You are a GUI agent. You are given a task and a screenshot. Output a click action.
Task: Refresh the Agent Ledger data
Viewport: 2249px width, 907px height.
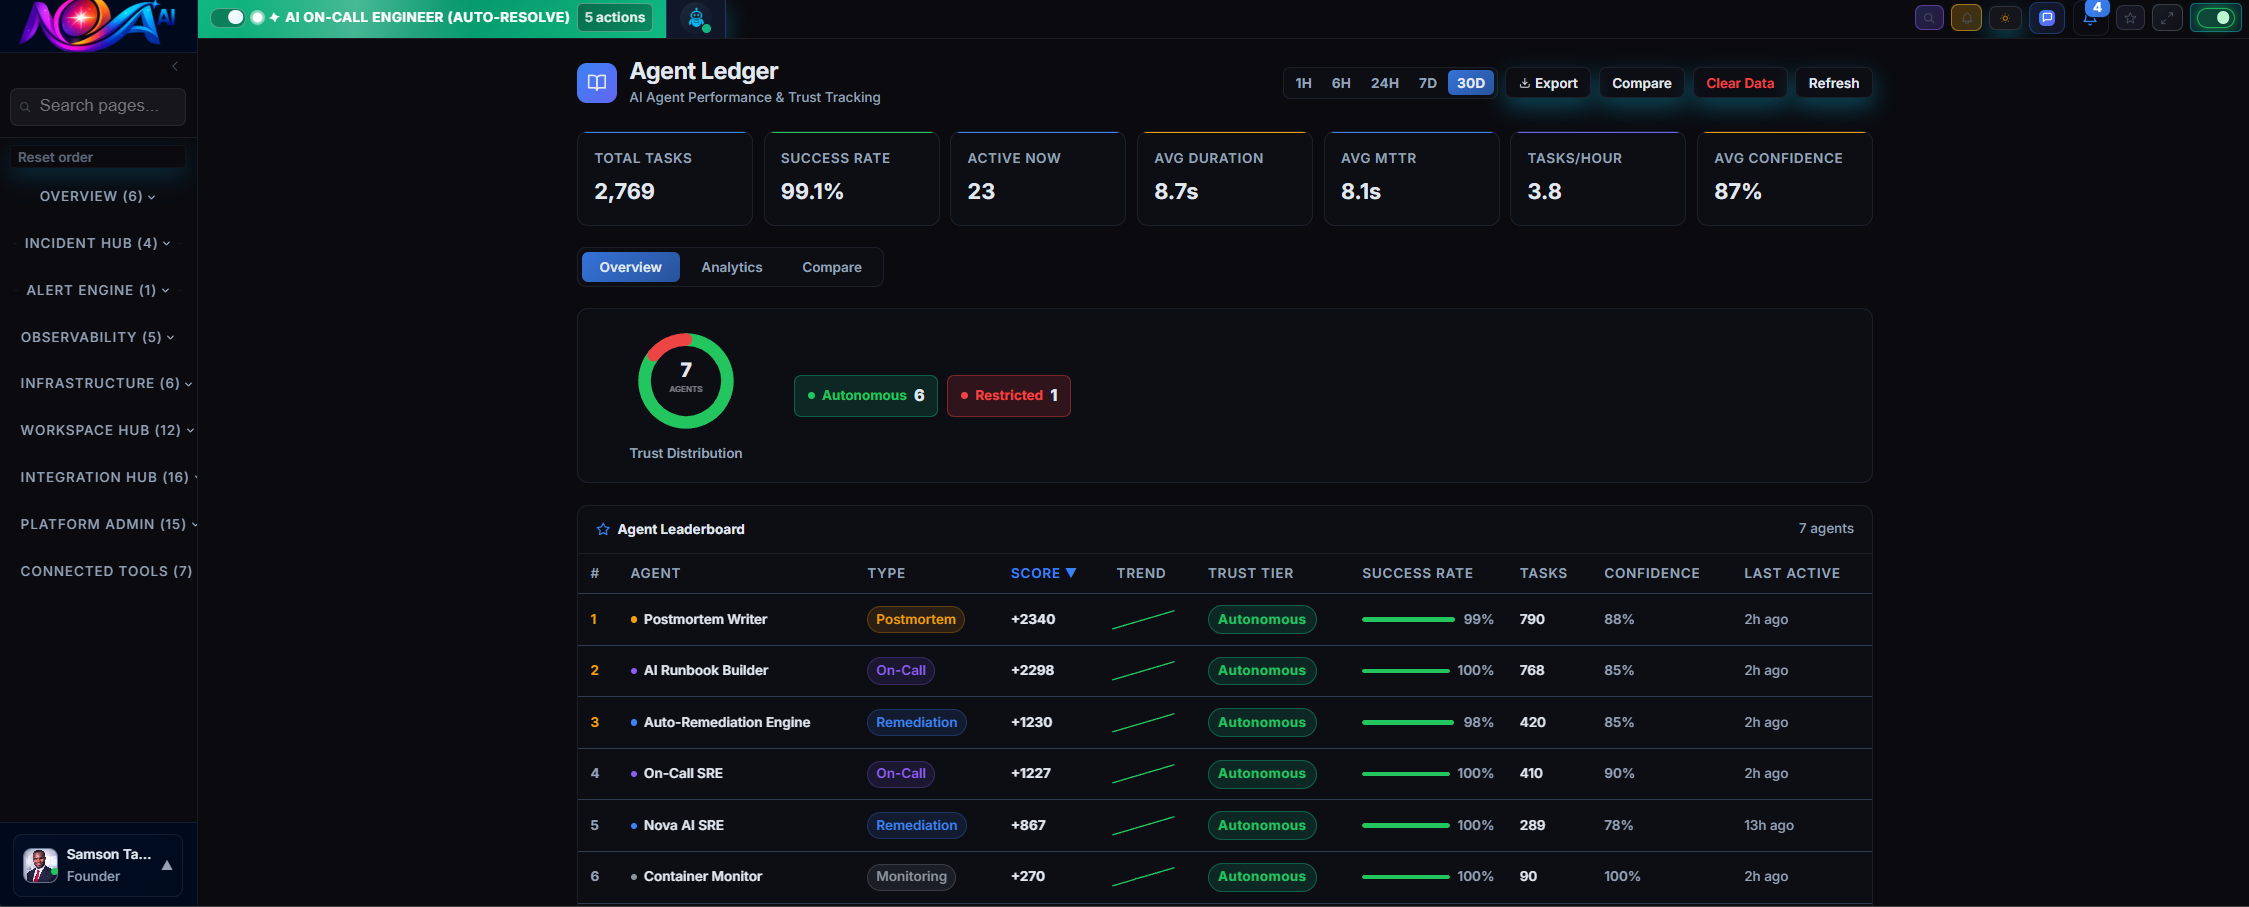coord(1833,83)
